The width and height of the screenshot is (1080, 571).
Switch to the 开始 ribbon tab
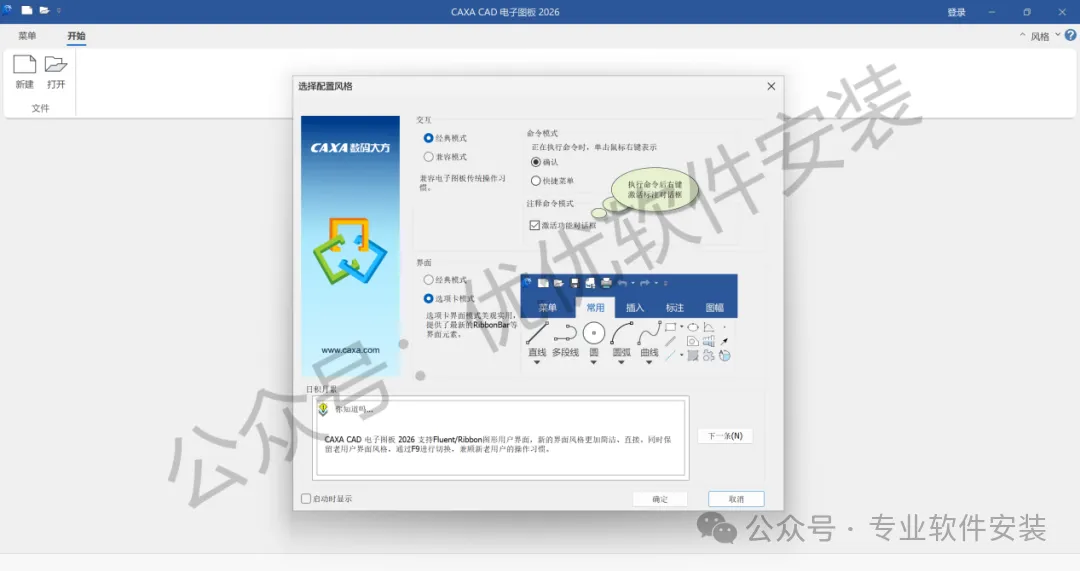[76, 36]
